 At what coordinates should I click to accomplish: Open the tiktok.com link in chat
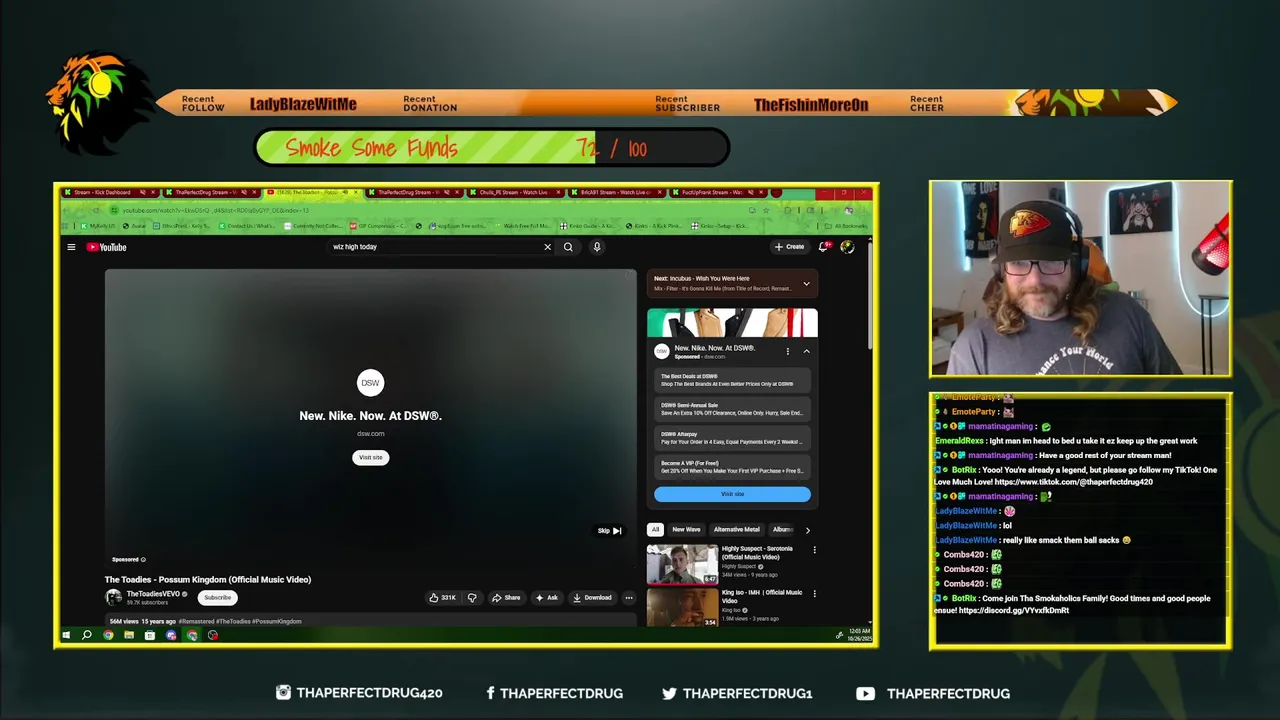pos(1073,482)
